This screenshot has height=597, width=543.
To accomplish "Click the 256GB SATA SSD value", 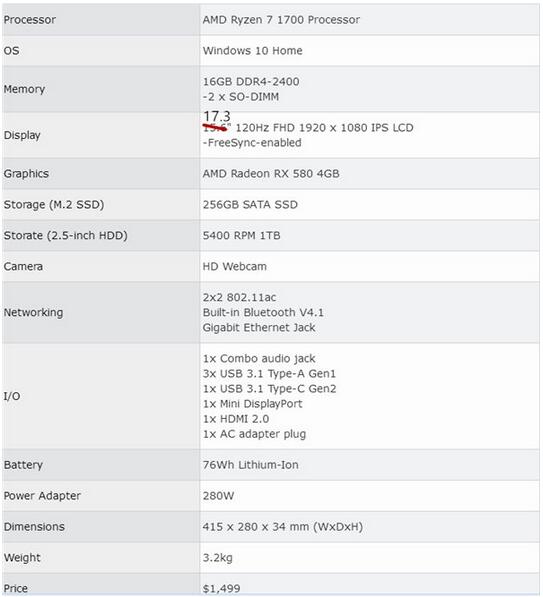I will (x=250, y=205).
